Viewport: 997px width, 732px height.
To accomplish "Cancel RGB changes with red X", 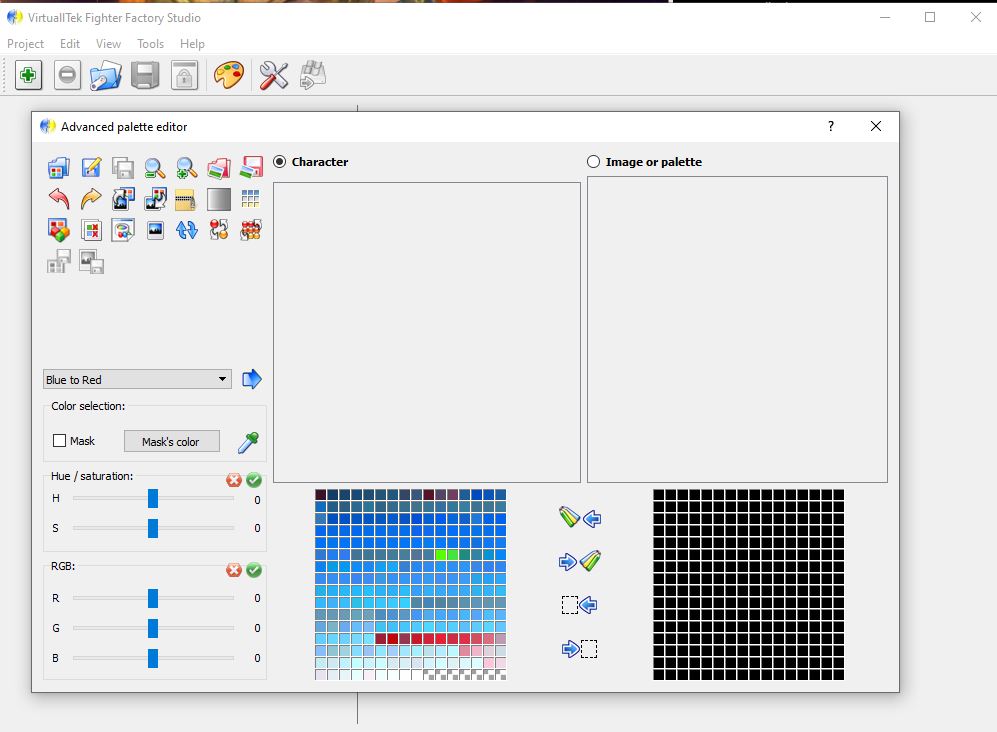I will click(234, 570).
